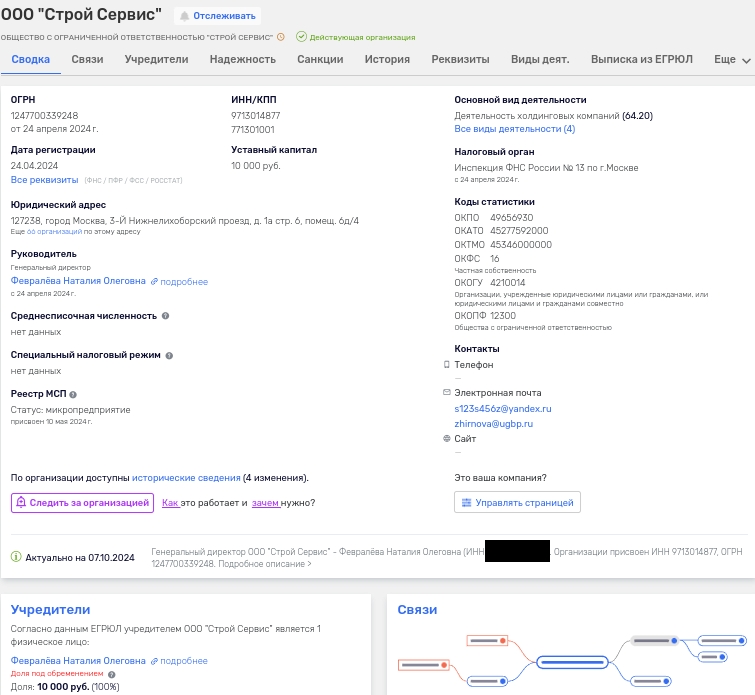The width and height of the screenshot is (755, 695).
Task: Select the КПП value 771301001
Action: pyautogui.click(x=253, y=130)
